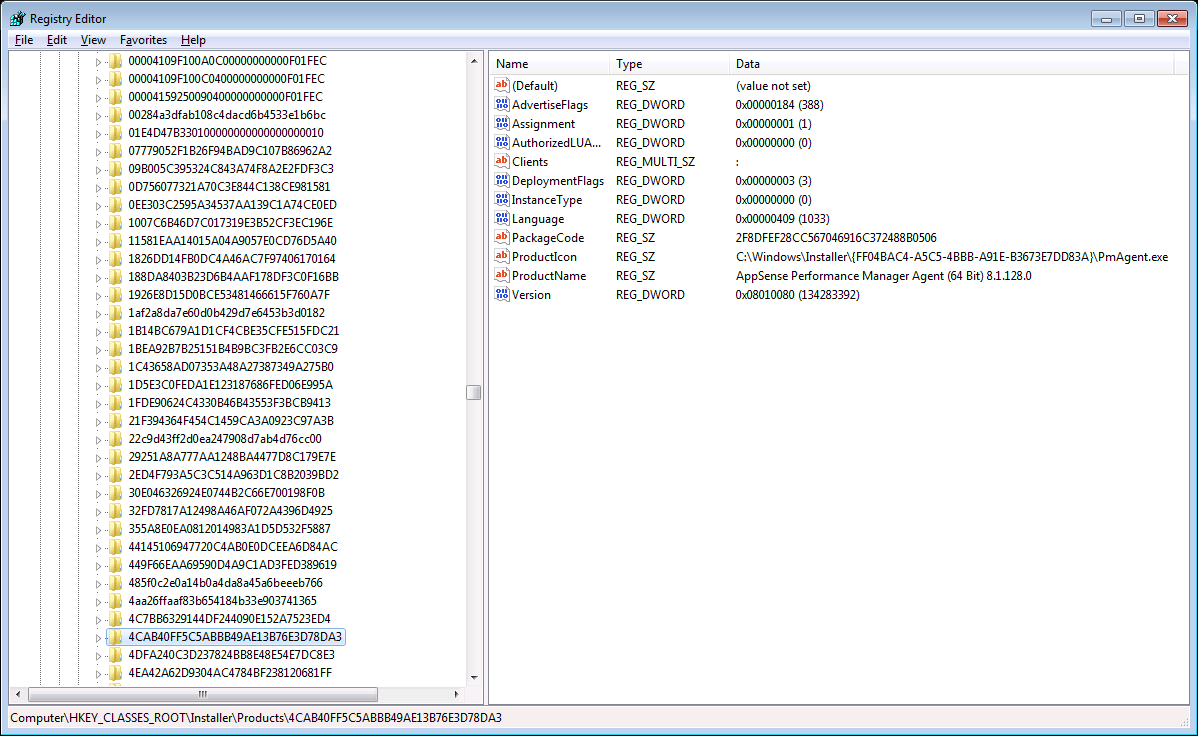Viewport: 1198px width, 736px height.
Task: Click folder icon of key 00004109F100A0C00000000000F01FEC
Action: click(115, 60)
